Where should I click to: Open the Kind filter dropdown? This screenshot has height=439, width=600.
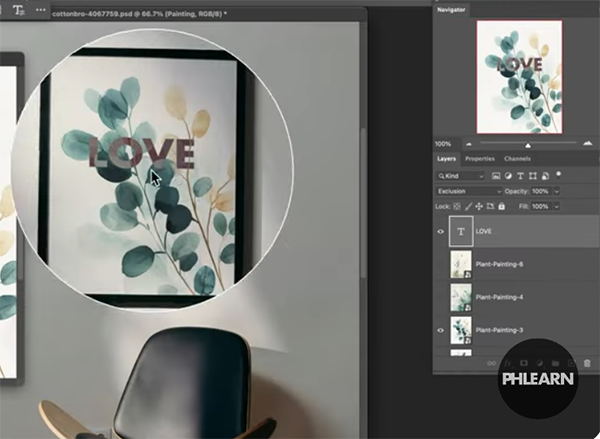(460, 176)
